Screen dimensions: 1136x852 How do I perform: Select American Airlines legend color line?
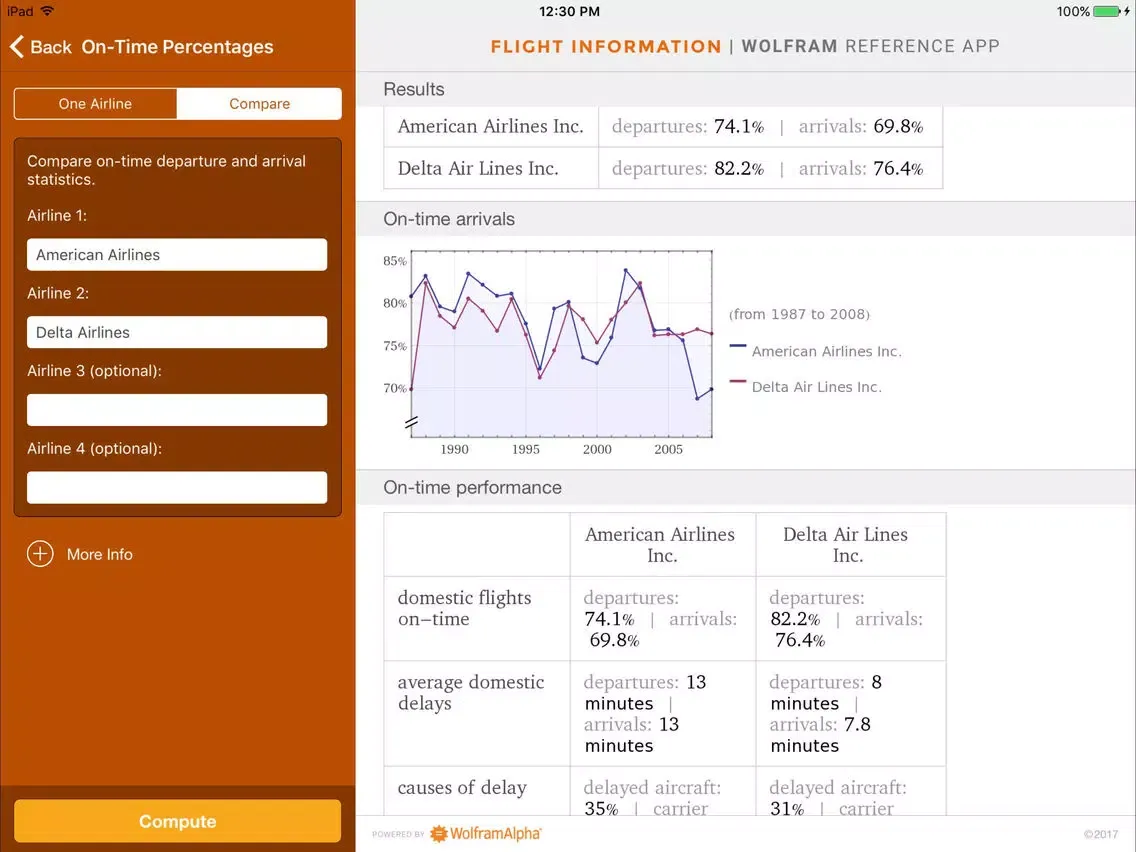[x=738, y=346]
